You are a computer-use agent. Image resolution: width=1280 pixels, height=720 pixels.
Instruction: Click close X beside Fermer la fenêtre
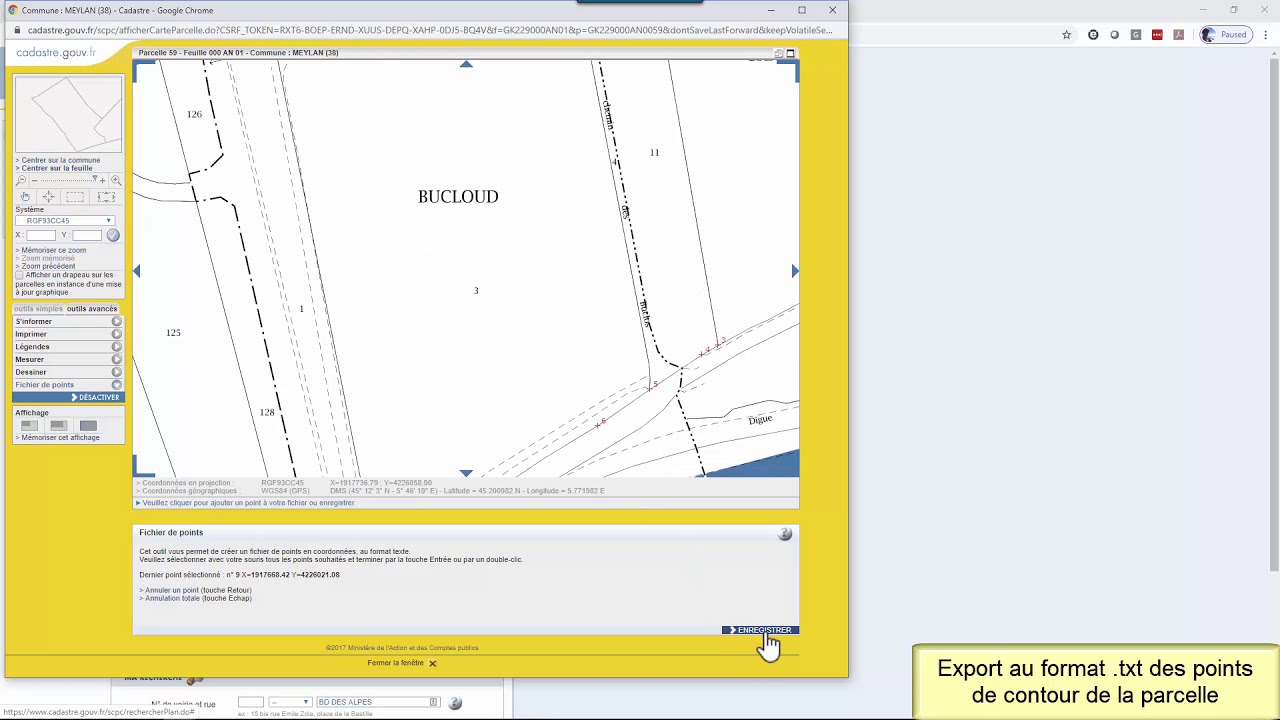click(x=433, y=663)
